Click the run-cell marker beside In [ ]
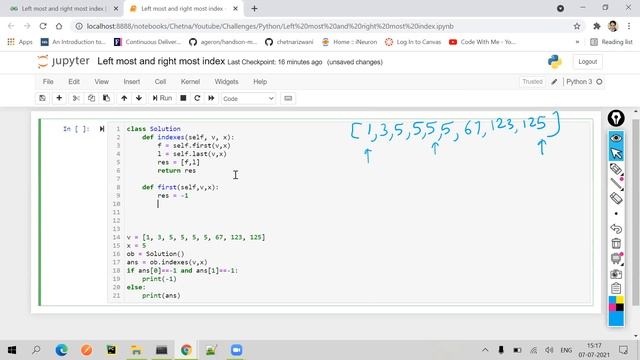Viewport: 640px width, 360px height. [102, 129]
